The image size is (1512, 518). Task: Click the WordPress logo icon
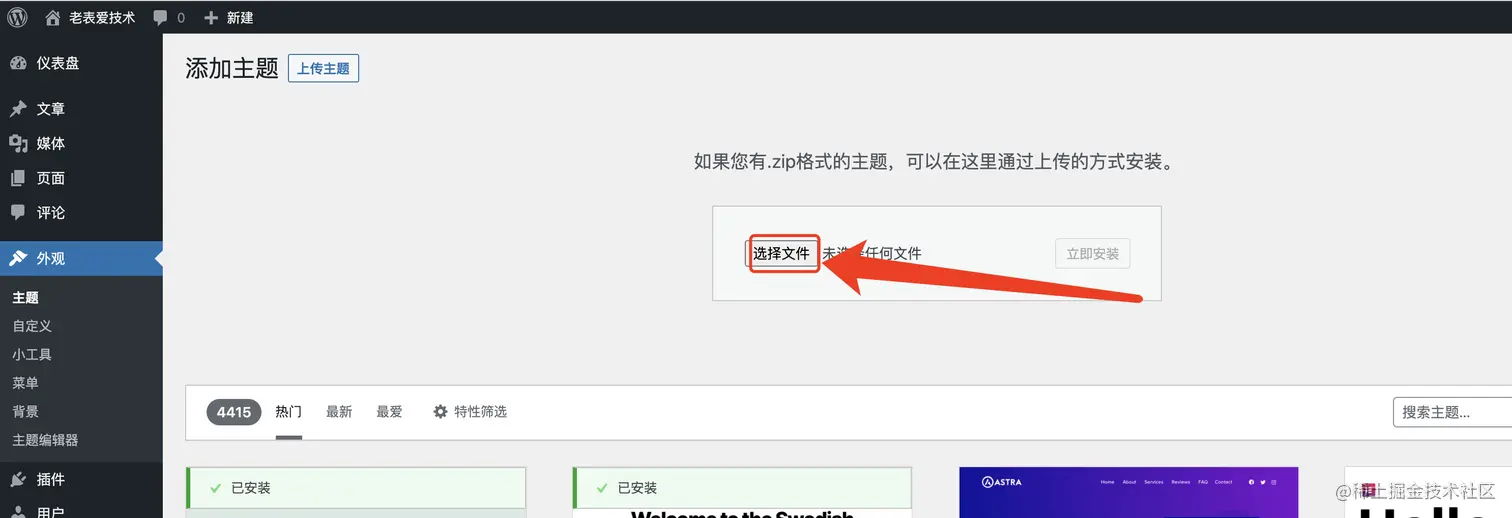click(x=17, y=17)
